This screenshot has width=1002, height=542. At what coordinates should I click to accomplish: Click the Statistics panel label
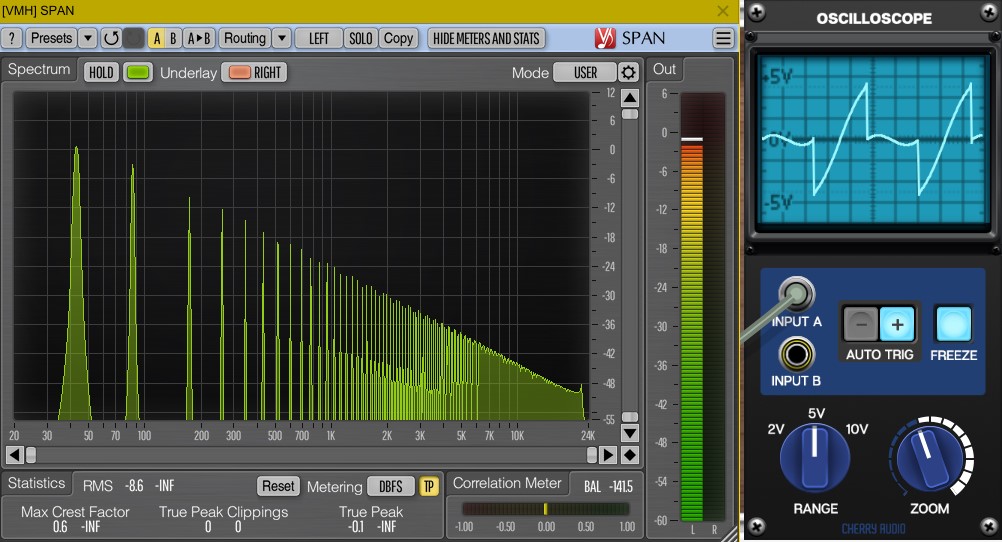click(x=36, y=483)
